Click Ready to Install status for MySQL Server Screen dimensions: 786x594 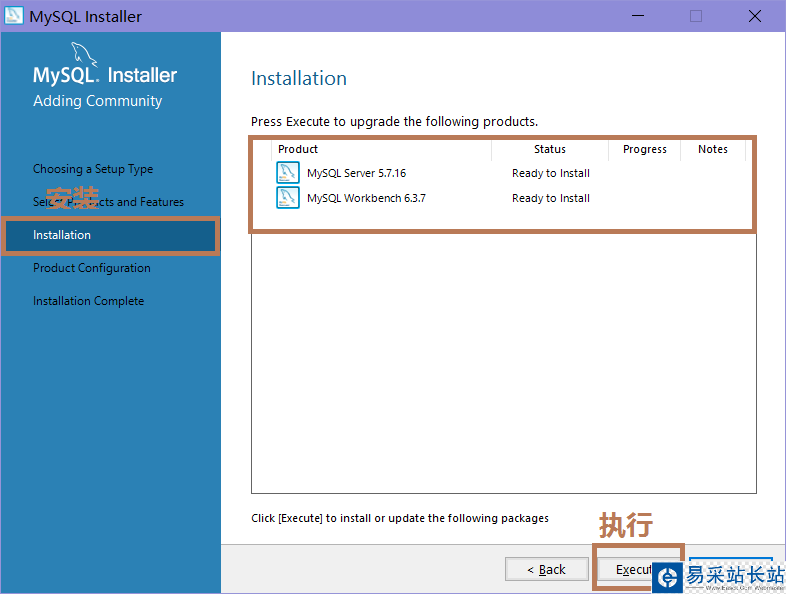click(x=551, y=173)
